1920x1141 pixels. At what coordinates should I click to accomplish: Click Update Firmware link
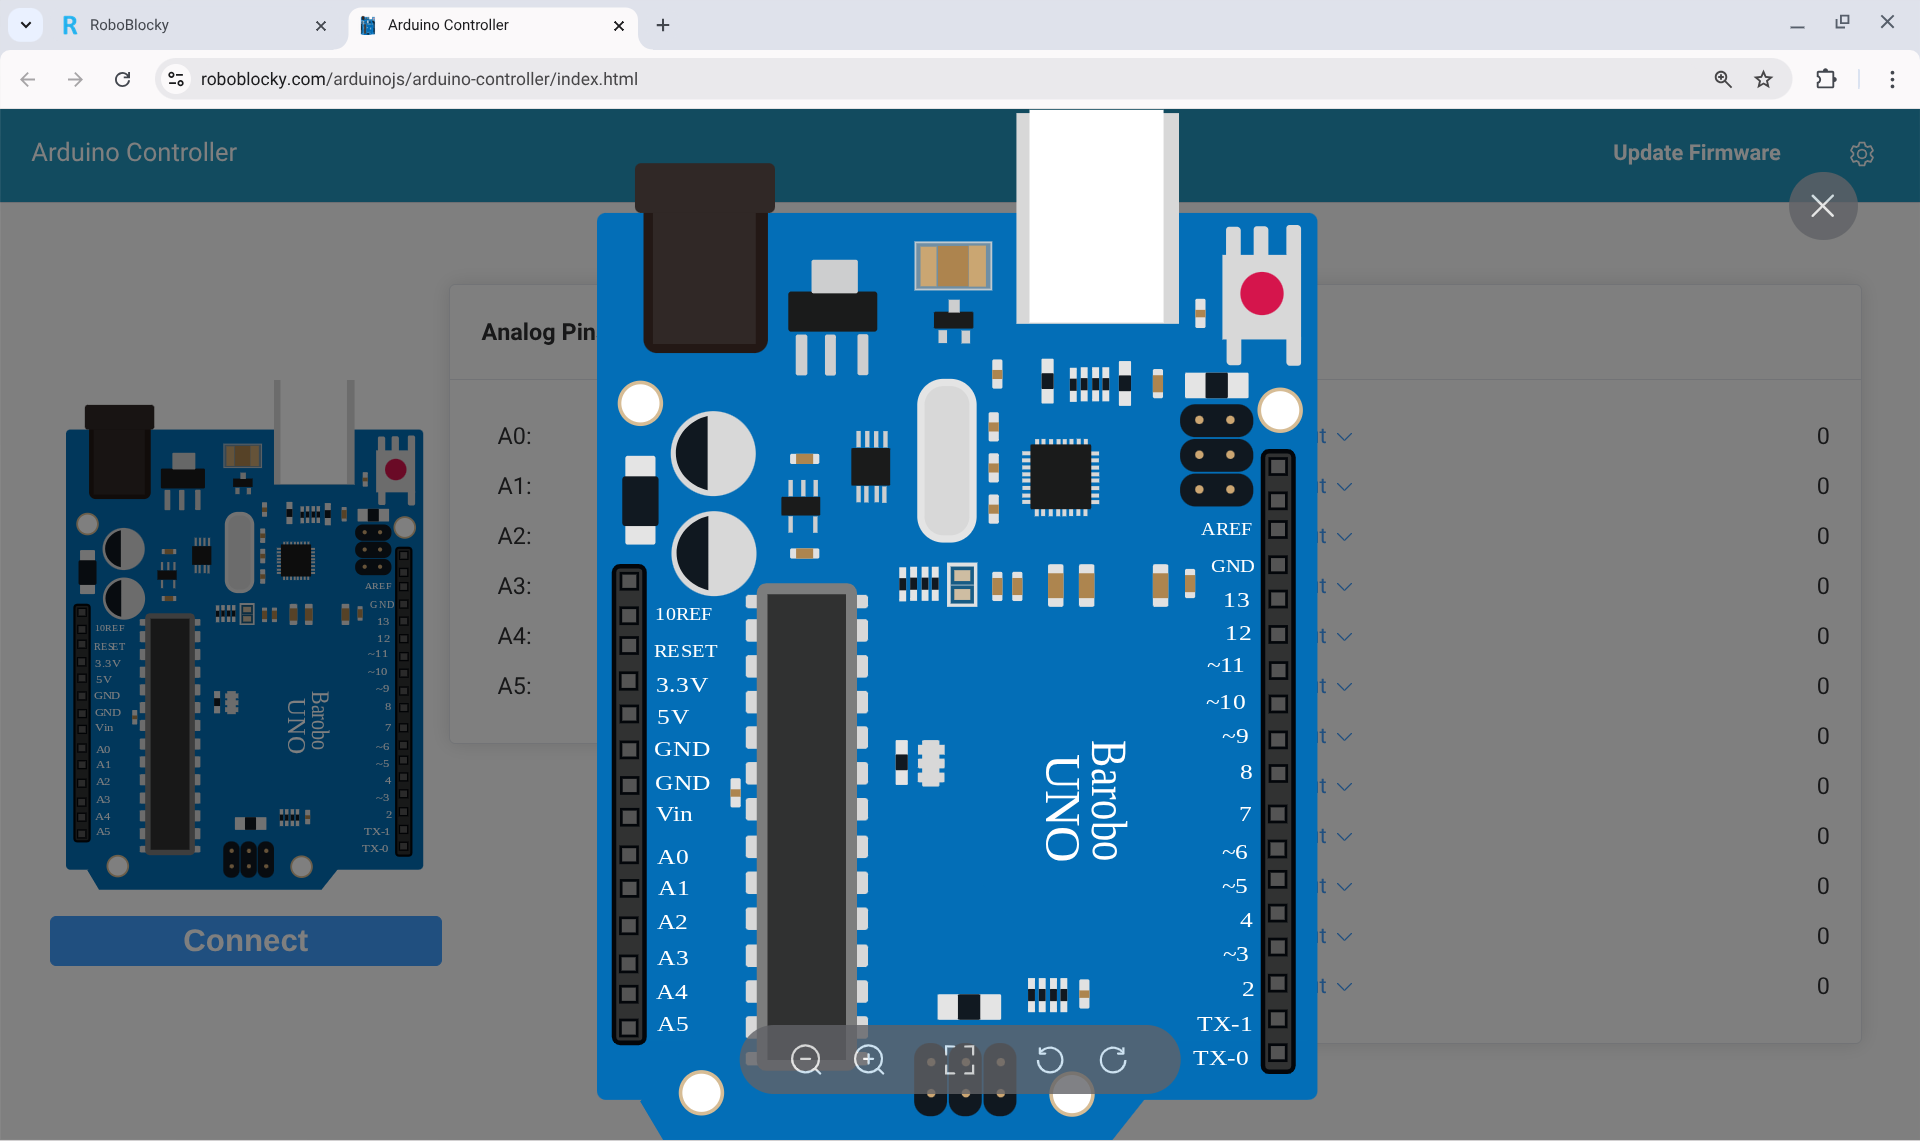click(x=1696, y=153)
